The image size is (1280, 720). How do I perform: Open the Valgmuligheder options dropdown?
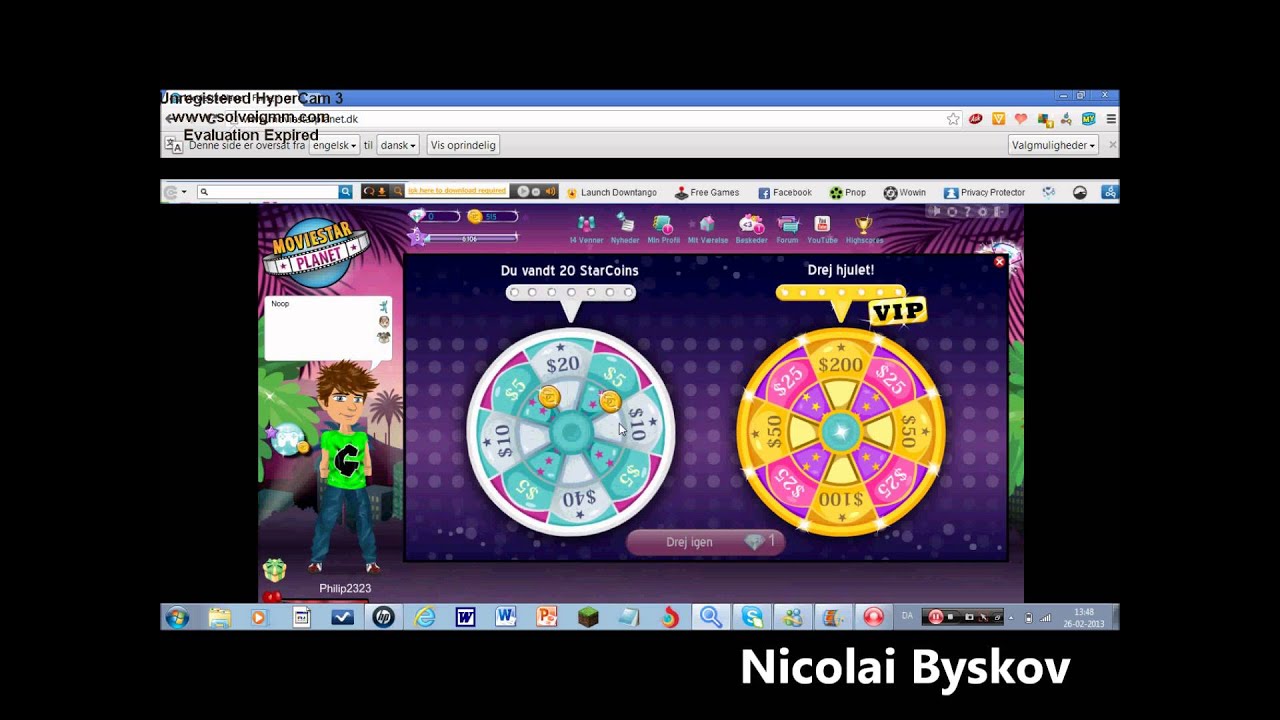(x=1053, y=145)
